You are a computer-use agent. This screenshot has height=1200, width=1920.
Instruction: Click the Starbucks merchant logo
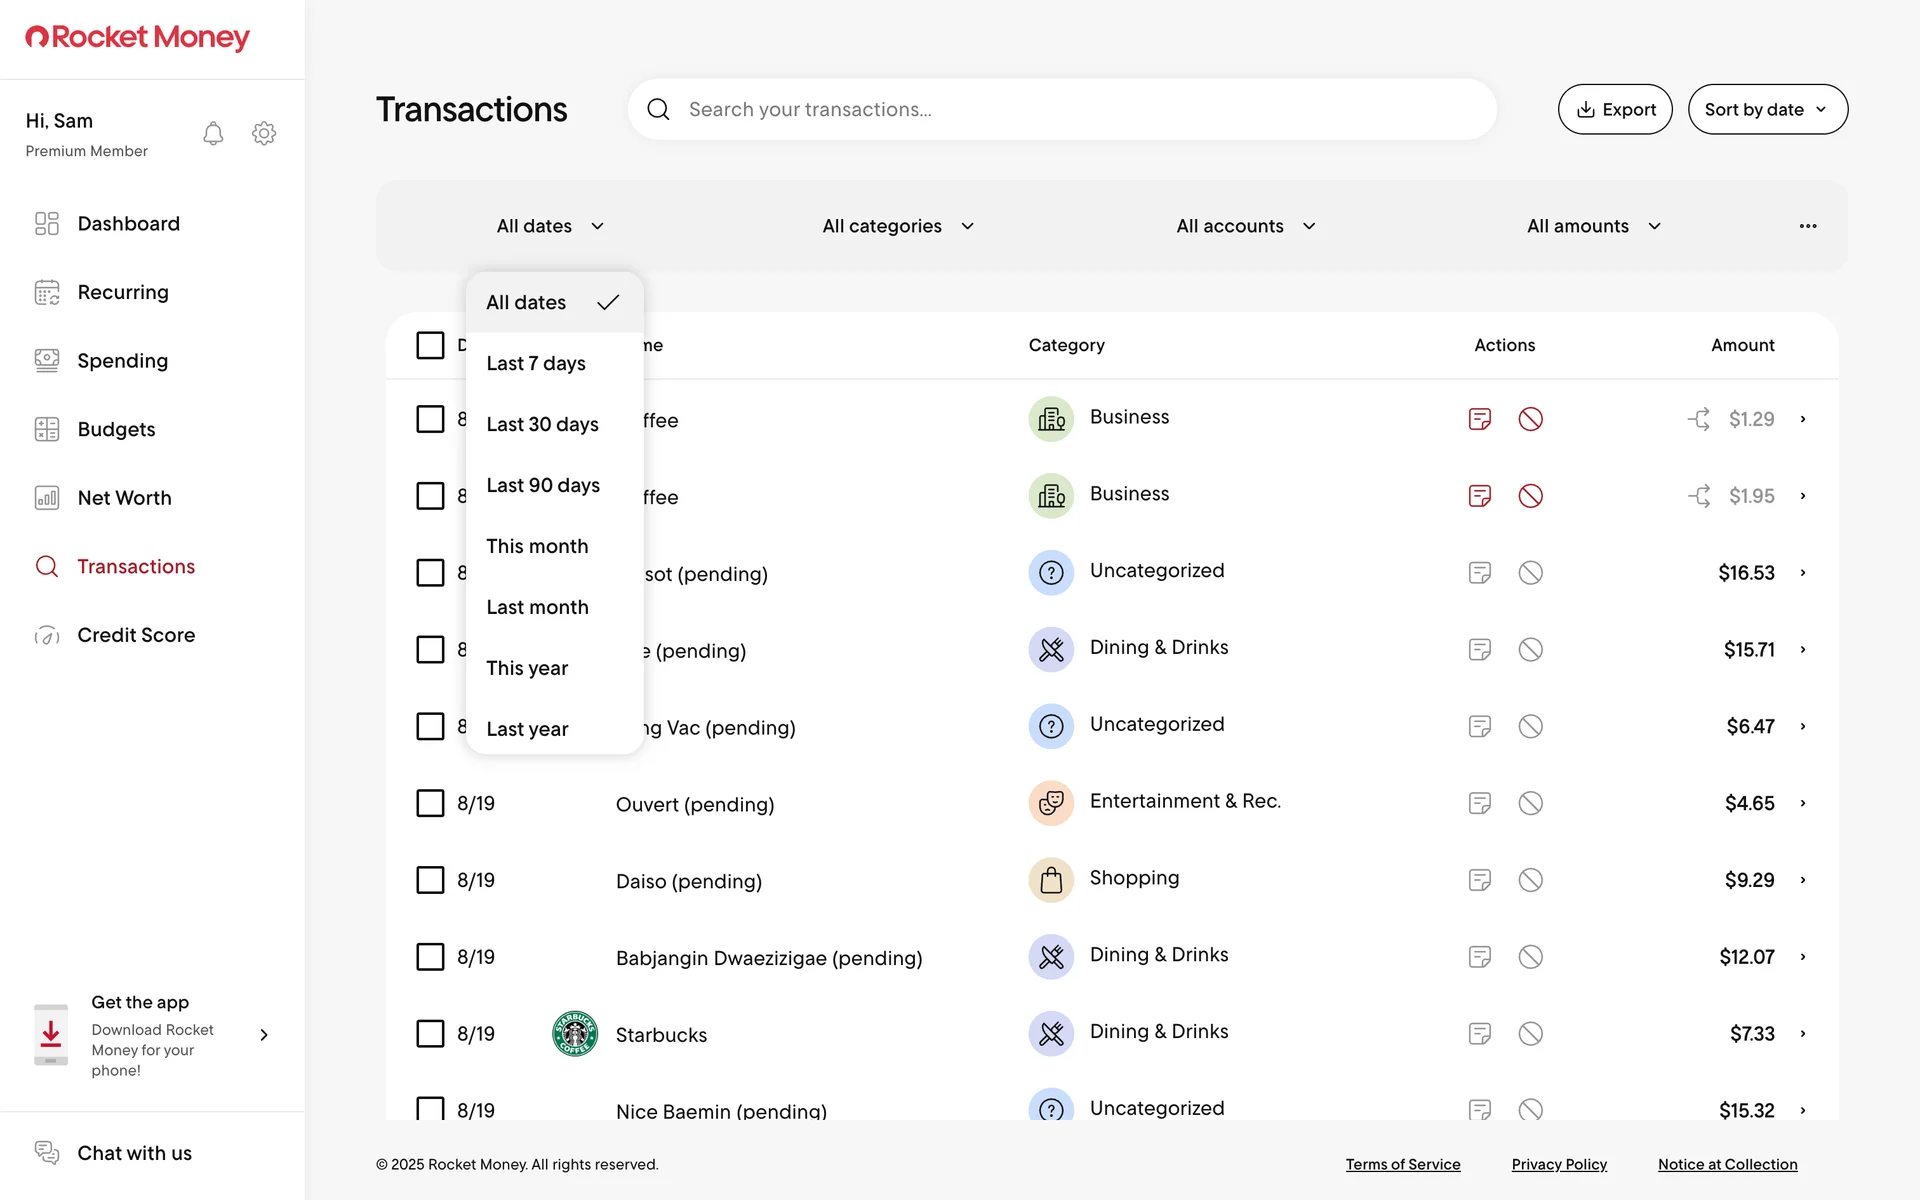(575, 1033)
